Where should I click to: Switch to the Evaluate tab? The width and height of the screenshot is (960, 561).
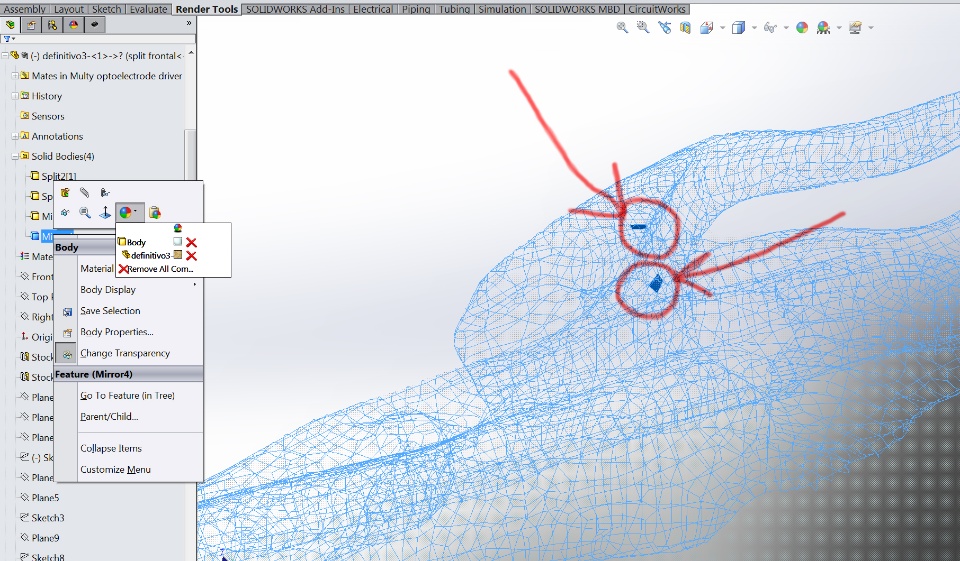pyautogui.click(x=149, y=9)
